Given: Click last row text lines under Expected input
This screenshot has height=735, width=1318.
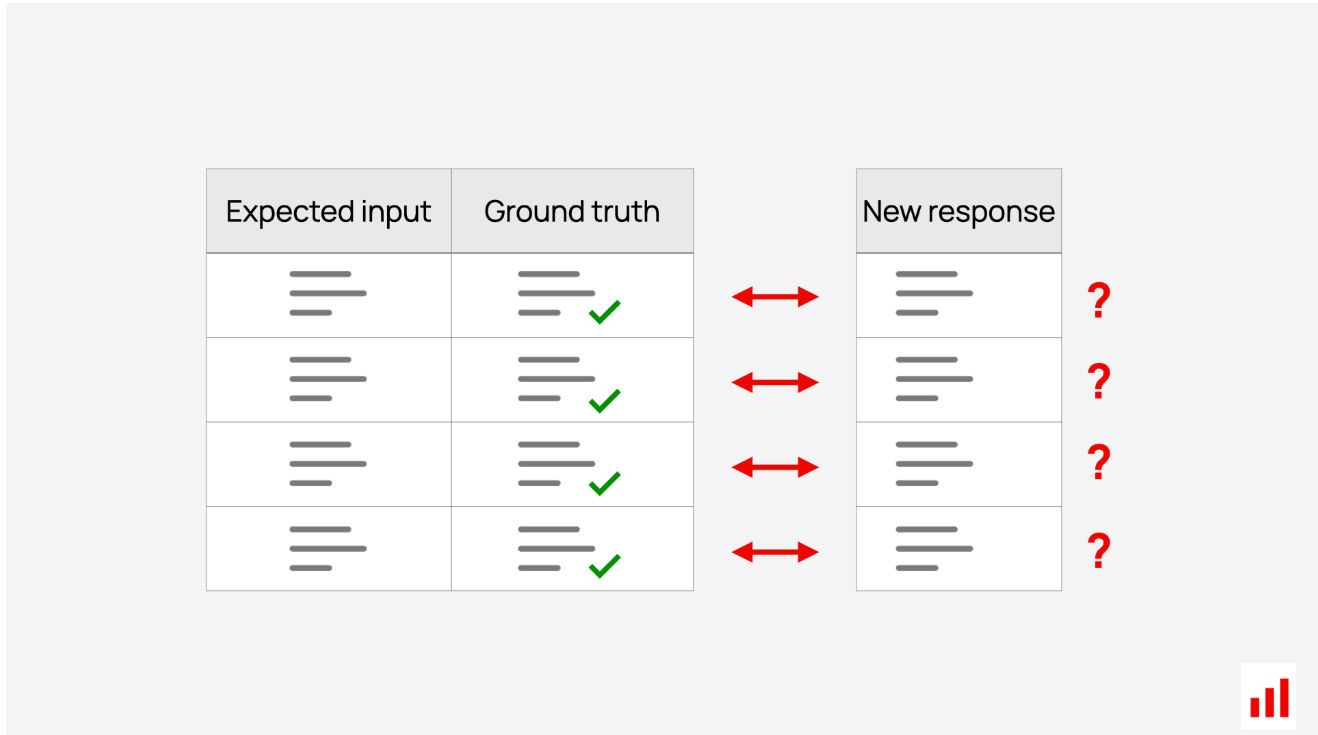Looking at the screenshot, I should [x=328, y=548].
